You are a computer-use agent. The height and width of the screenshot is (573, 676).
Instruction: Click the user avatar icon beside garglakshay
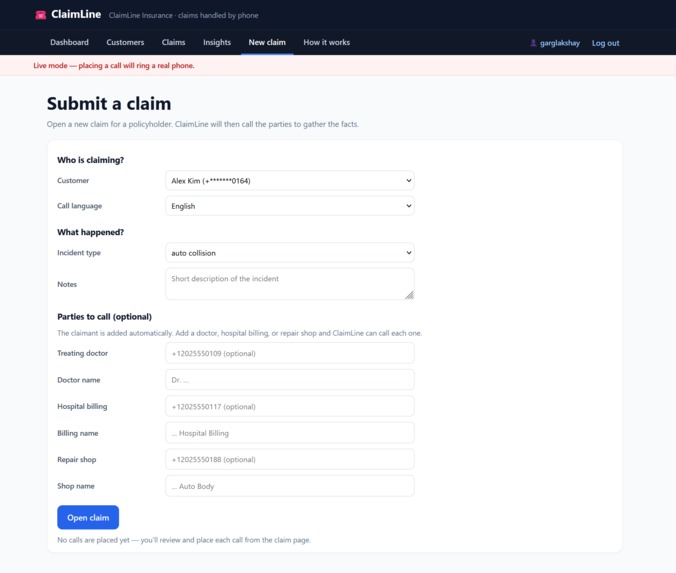pos(533,43)
